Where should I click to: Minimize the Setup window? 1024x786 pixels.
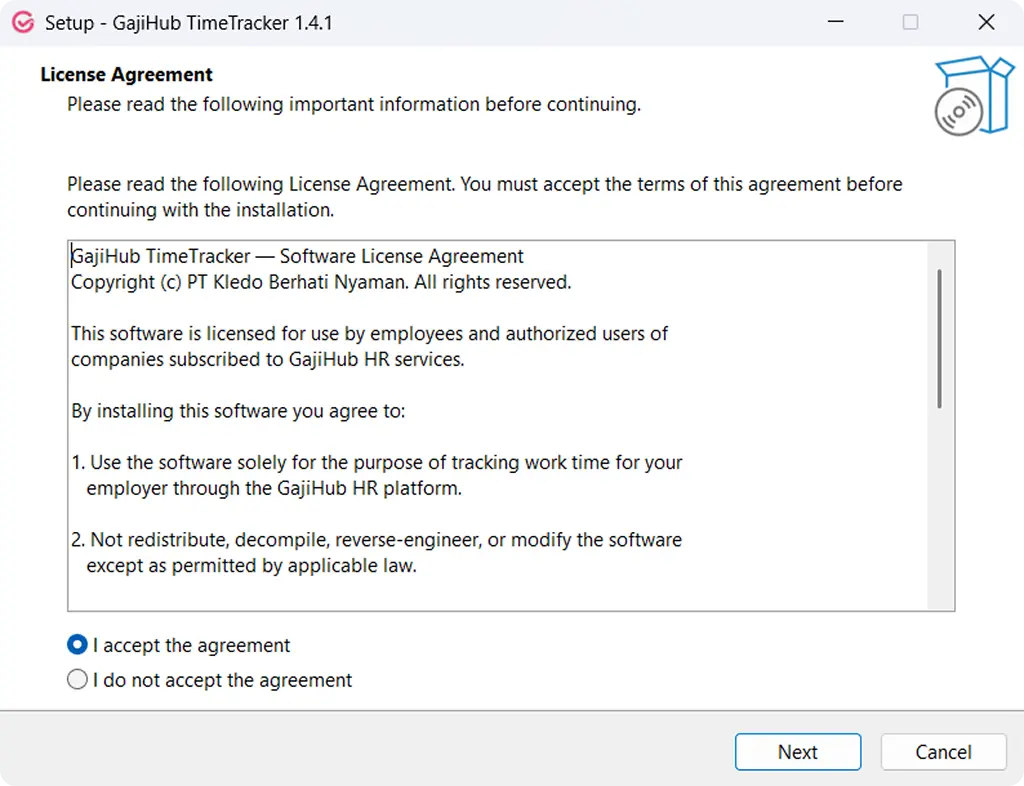(835, 22)
